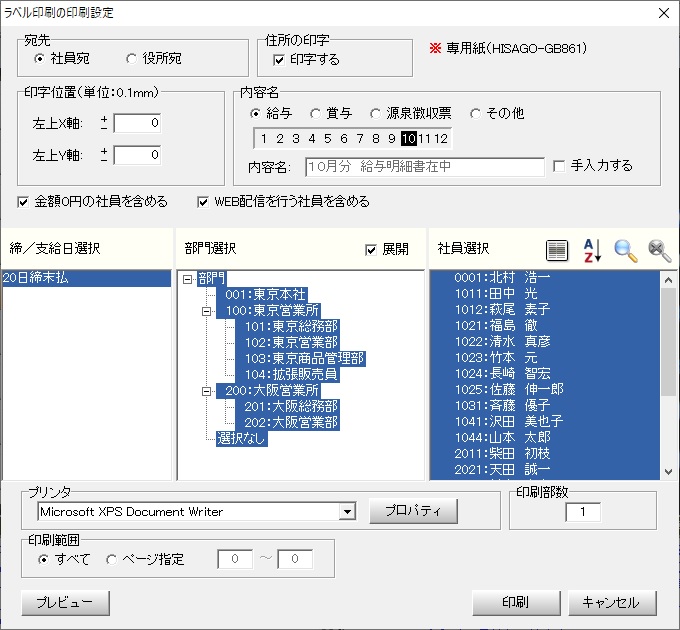Select 202:大阪営業部 department

click(287, 423)
